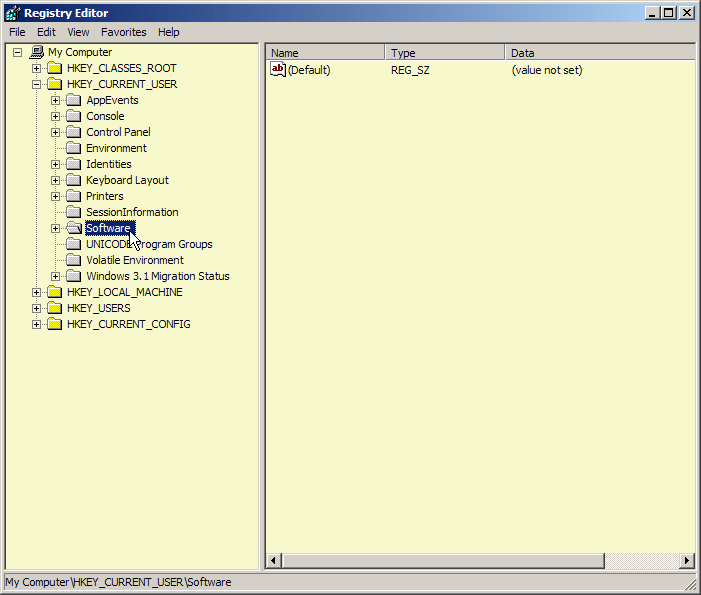Expand the Console key
701x595 pixels.
55,116
